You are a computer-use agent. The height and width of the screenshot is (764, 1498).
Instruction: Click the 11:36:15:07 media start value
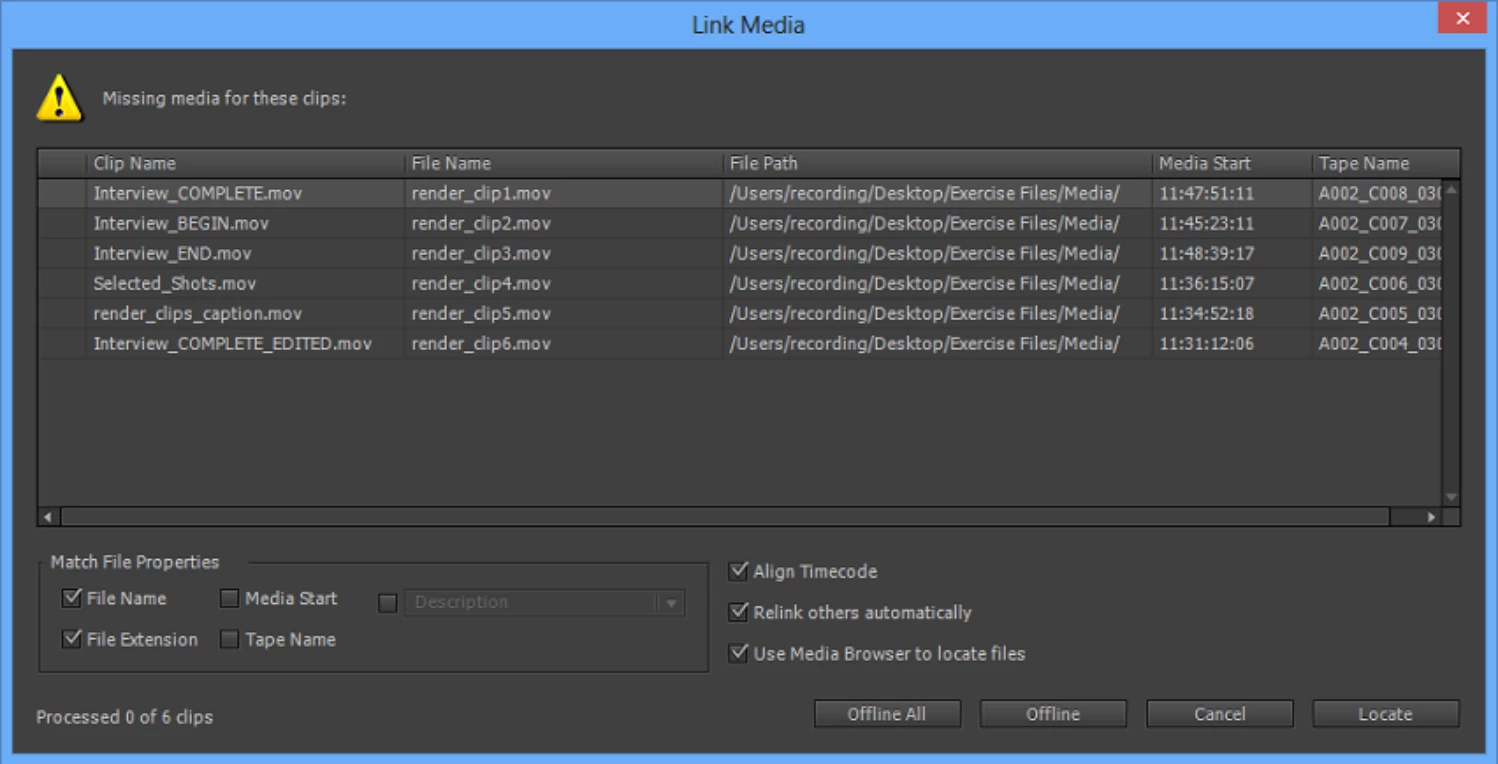click(1206, 283)
